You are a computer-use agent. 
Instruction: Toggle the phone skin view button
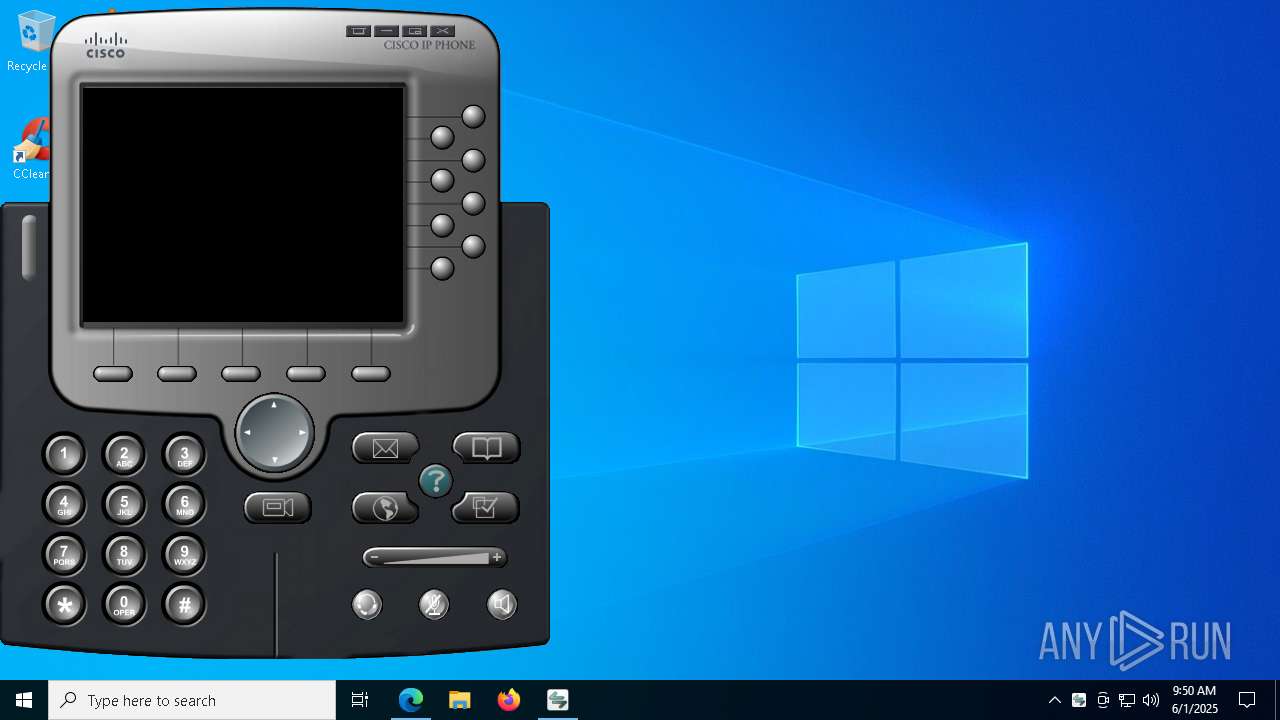(415, 31)
